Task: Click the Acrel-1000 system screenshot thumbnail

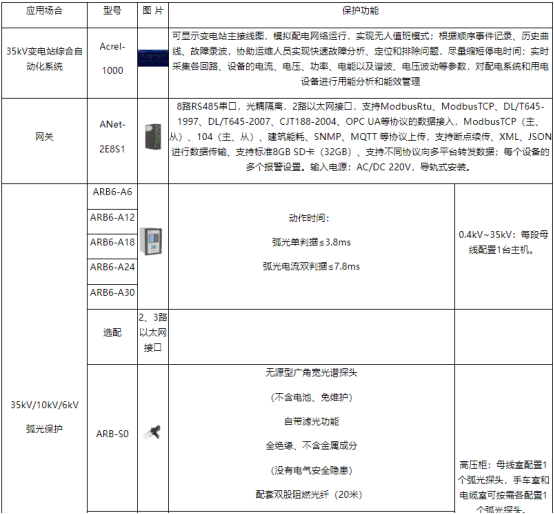Action: (x=153, y=58)
